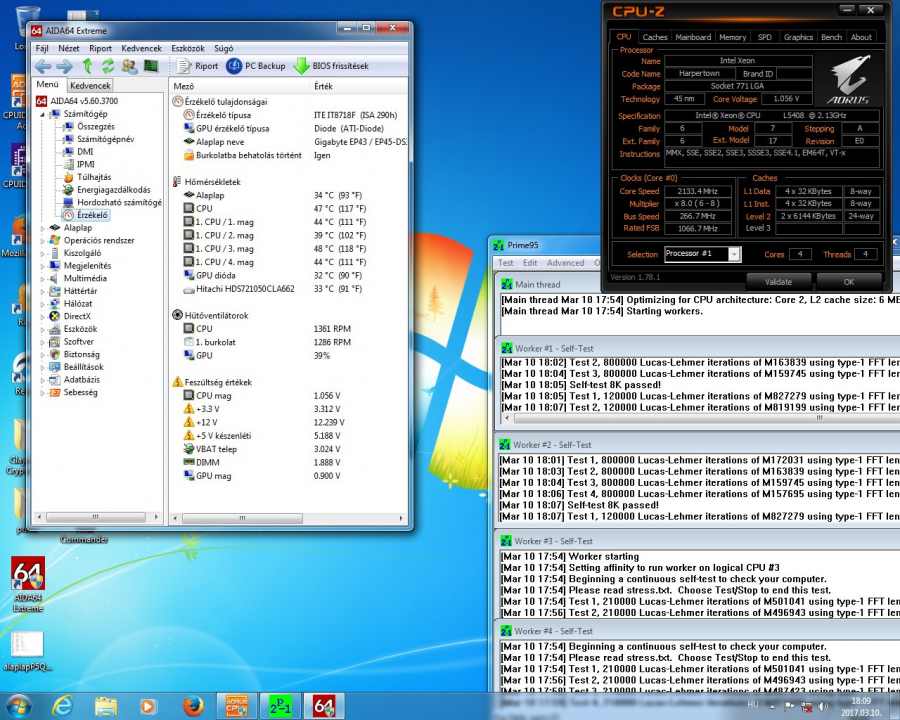Expand the Hálózat tree node

point(42,304)
